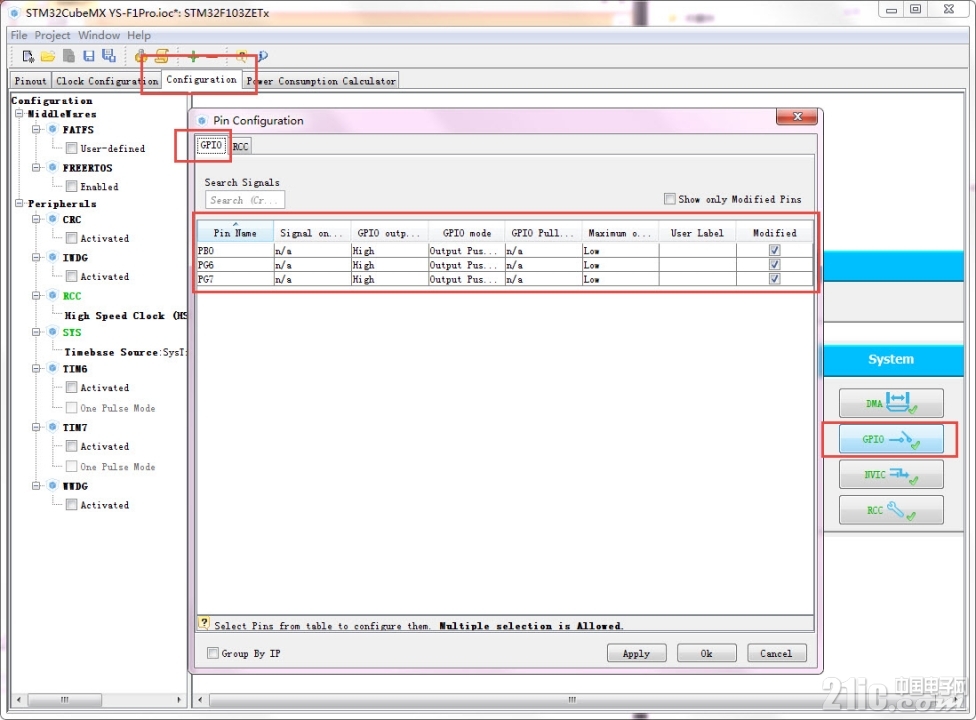Open the File menu
Screen dimensions: 976x720
click(x=19, y=35)
